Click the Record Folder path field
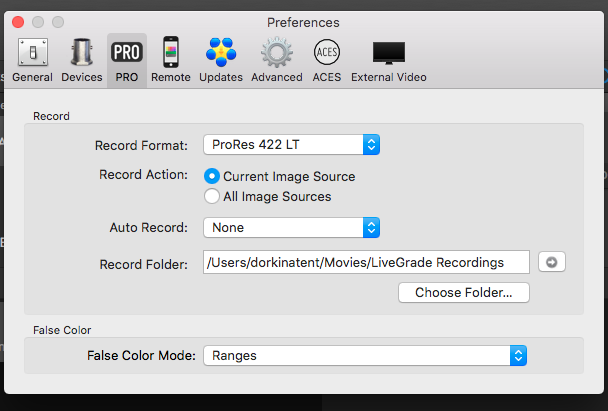This screenshot has height=411, width=608. (x=366, y=262)
